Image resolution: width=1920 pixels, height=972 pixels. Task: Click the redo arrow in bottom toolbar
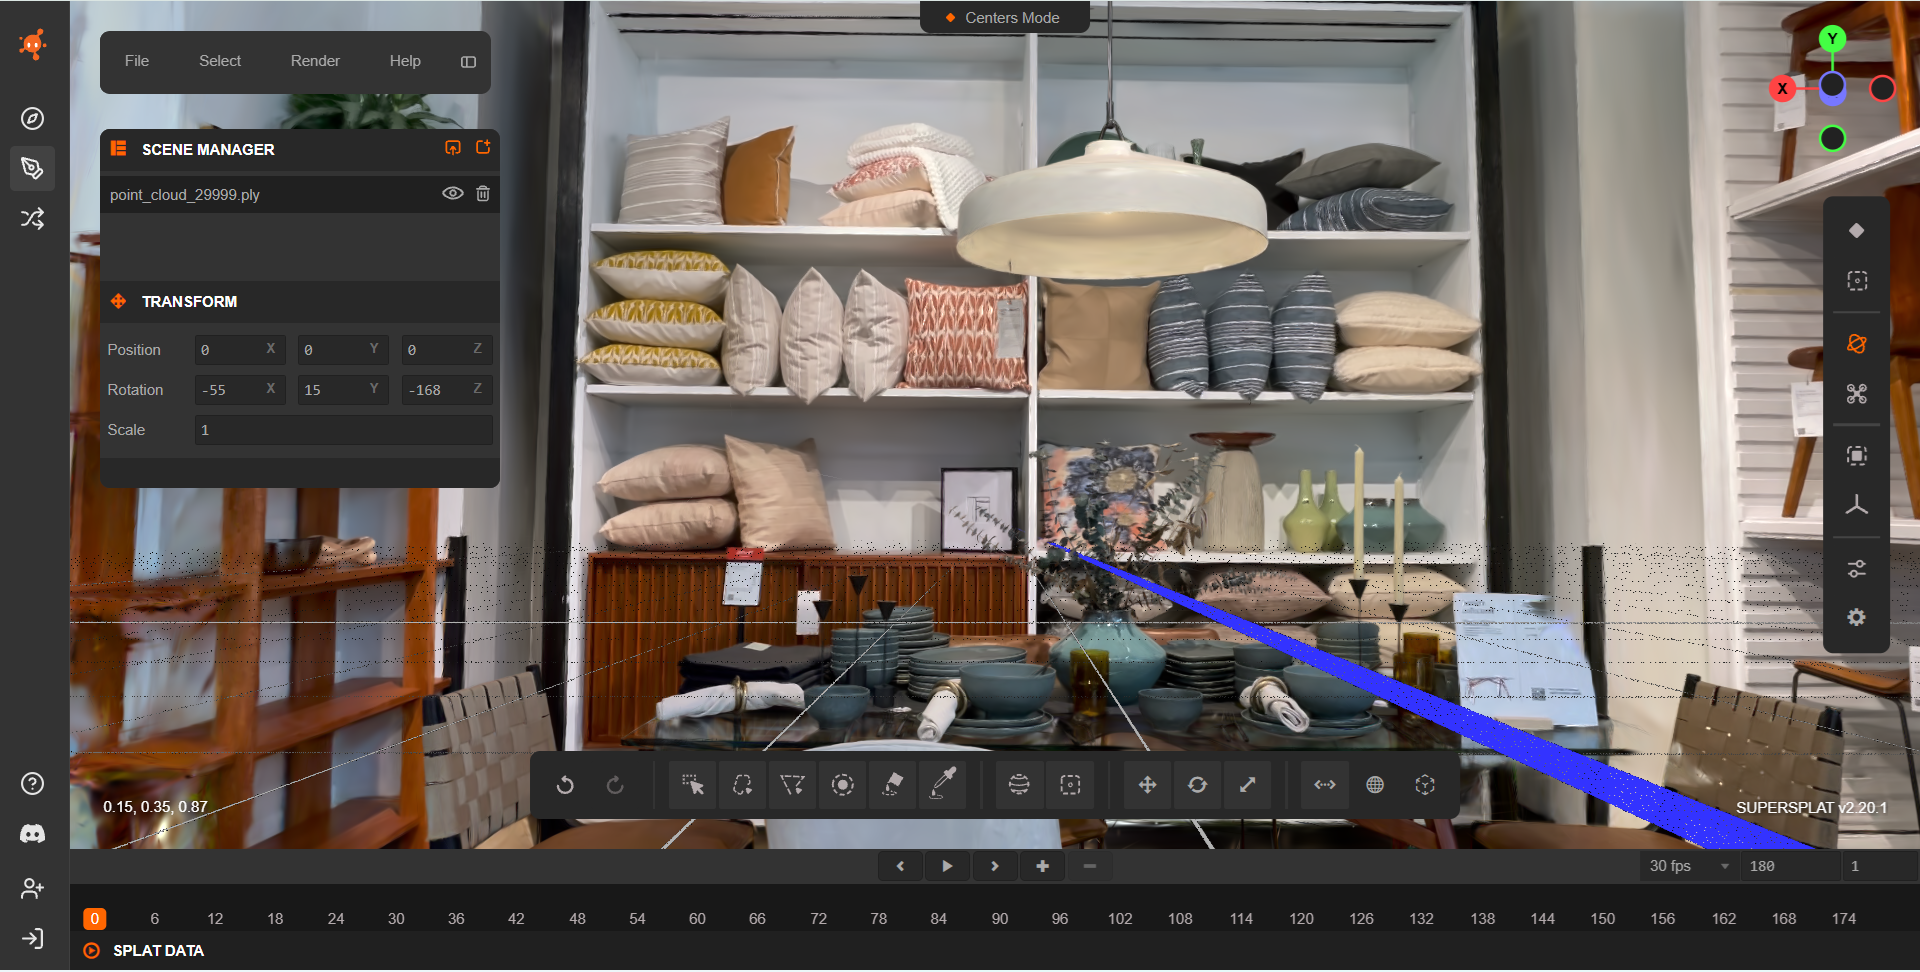coord(615,785)
